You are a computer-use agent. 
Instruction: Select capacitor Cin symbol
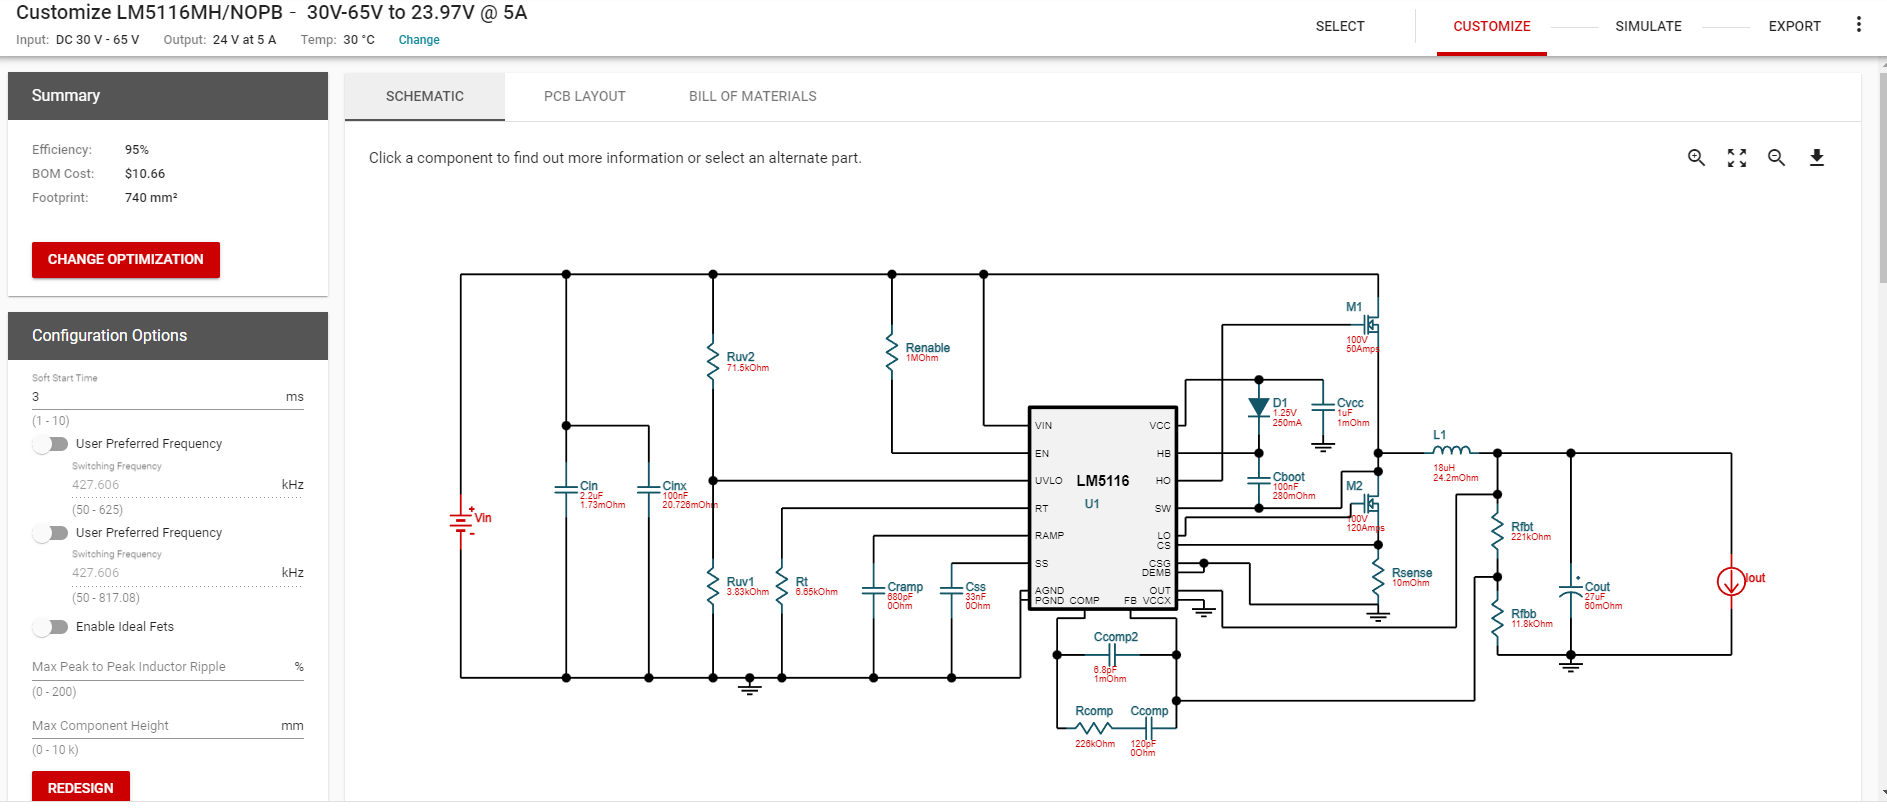click(x=566, y=490)
